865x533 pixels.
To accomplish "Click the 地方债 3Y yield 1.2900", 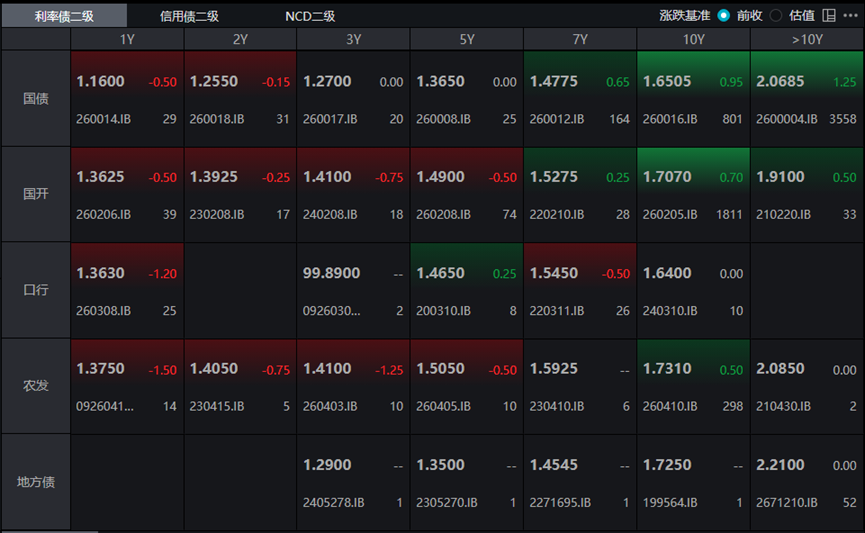I will tap(327, 465).
